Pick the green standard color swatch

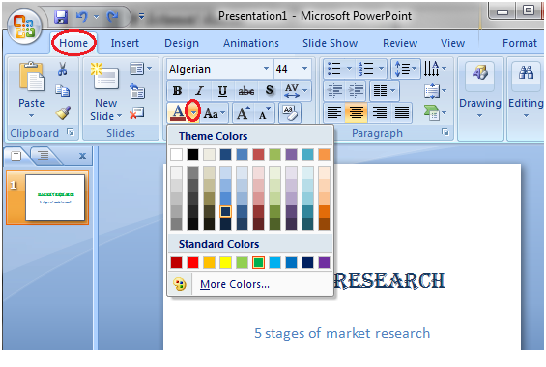258,263
